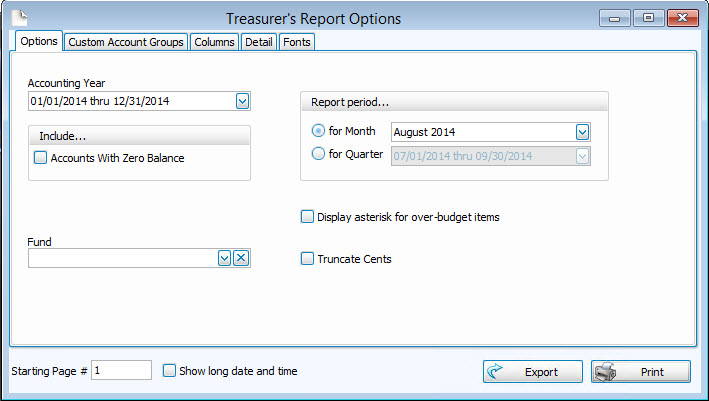Enable Show long date and time
The width and height of the screenshot is (709, 401).
click(169, 371)
